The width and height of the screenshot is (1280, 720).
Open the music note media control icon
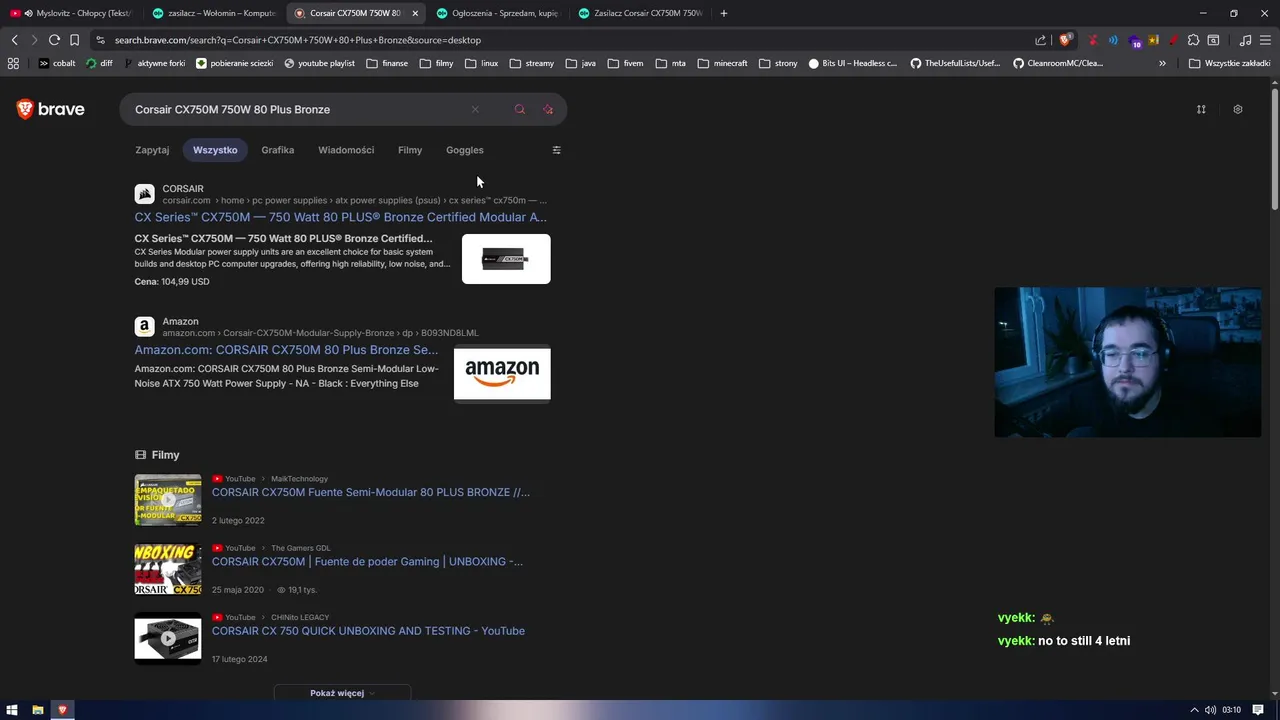pos(1245,40)
